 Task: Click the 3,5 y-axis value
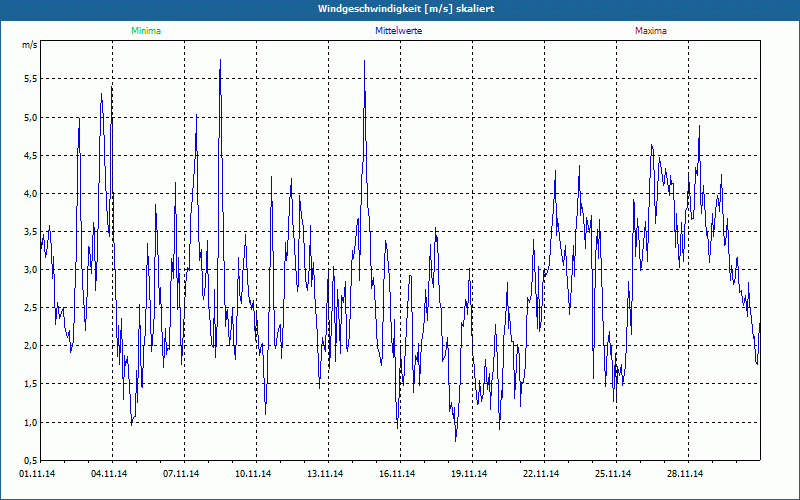coord(30,232)
